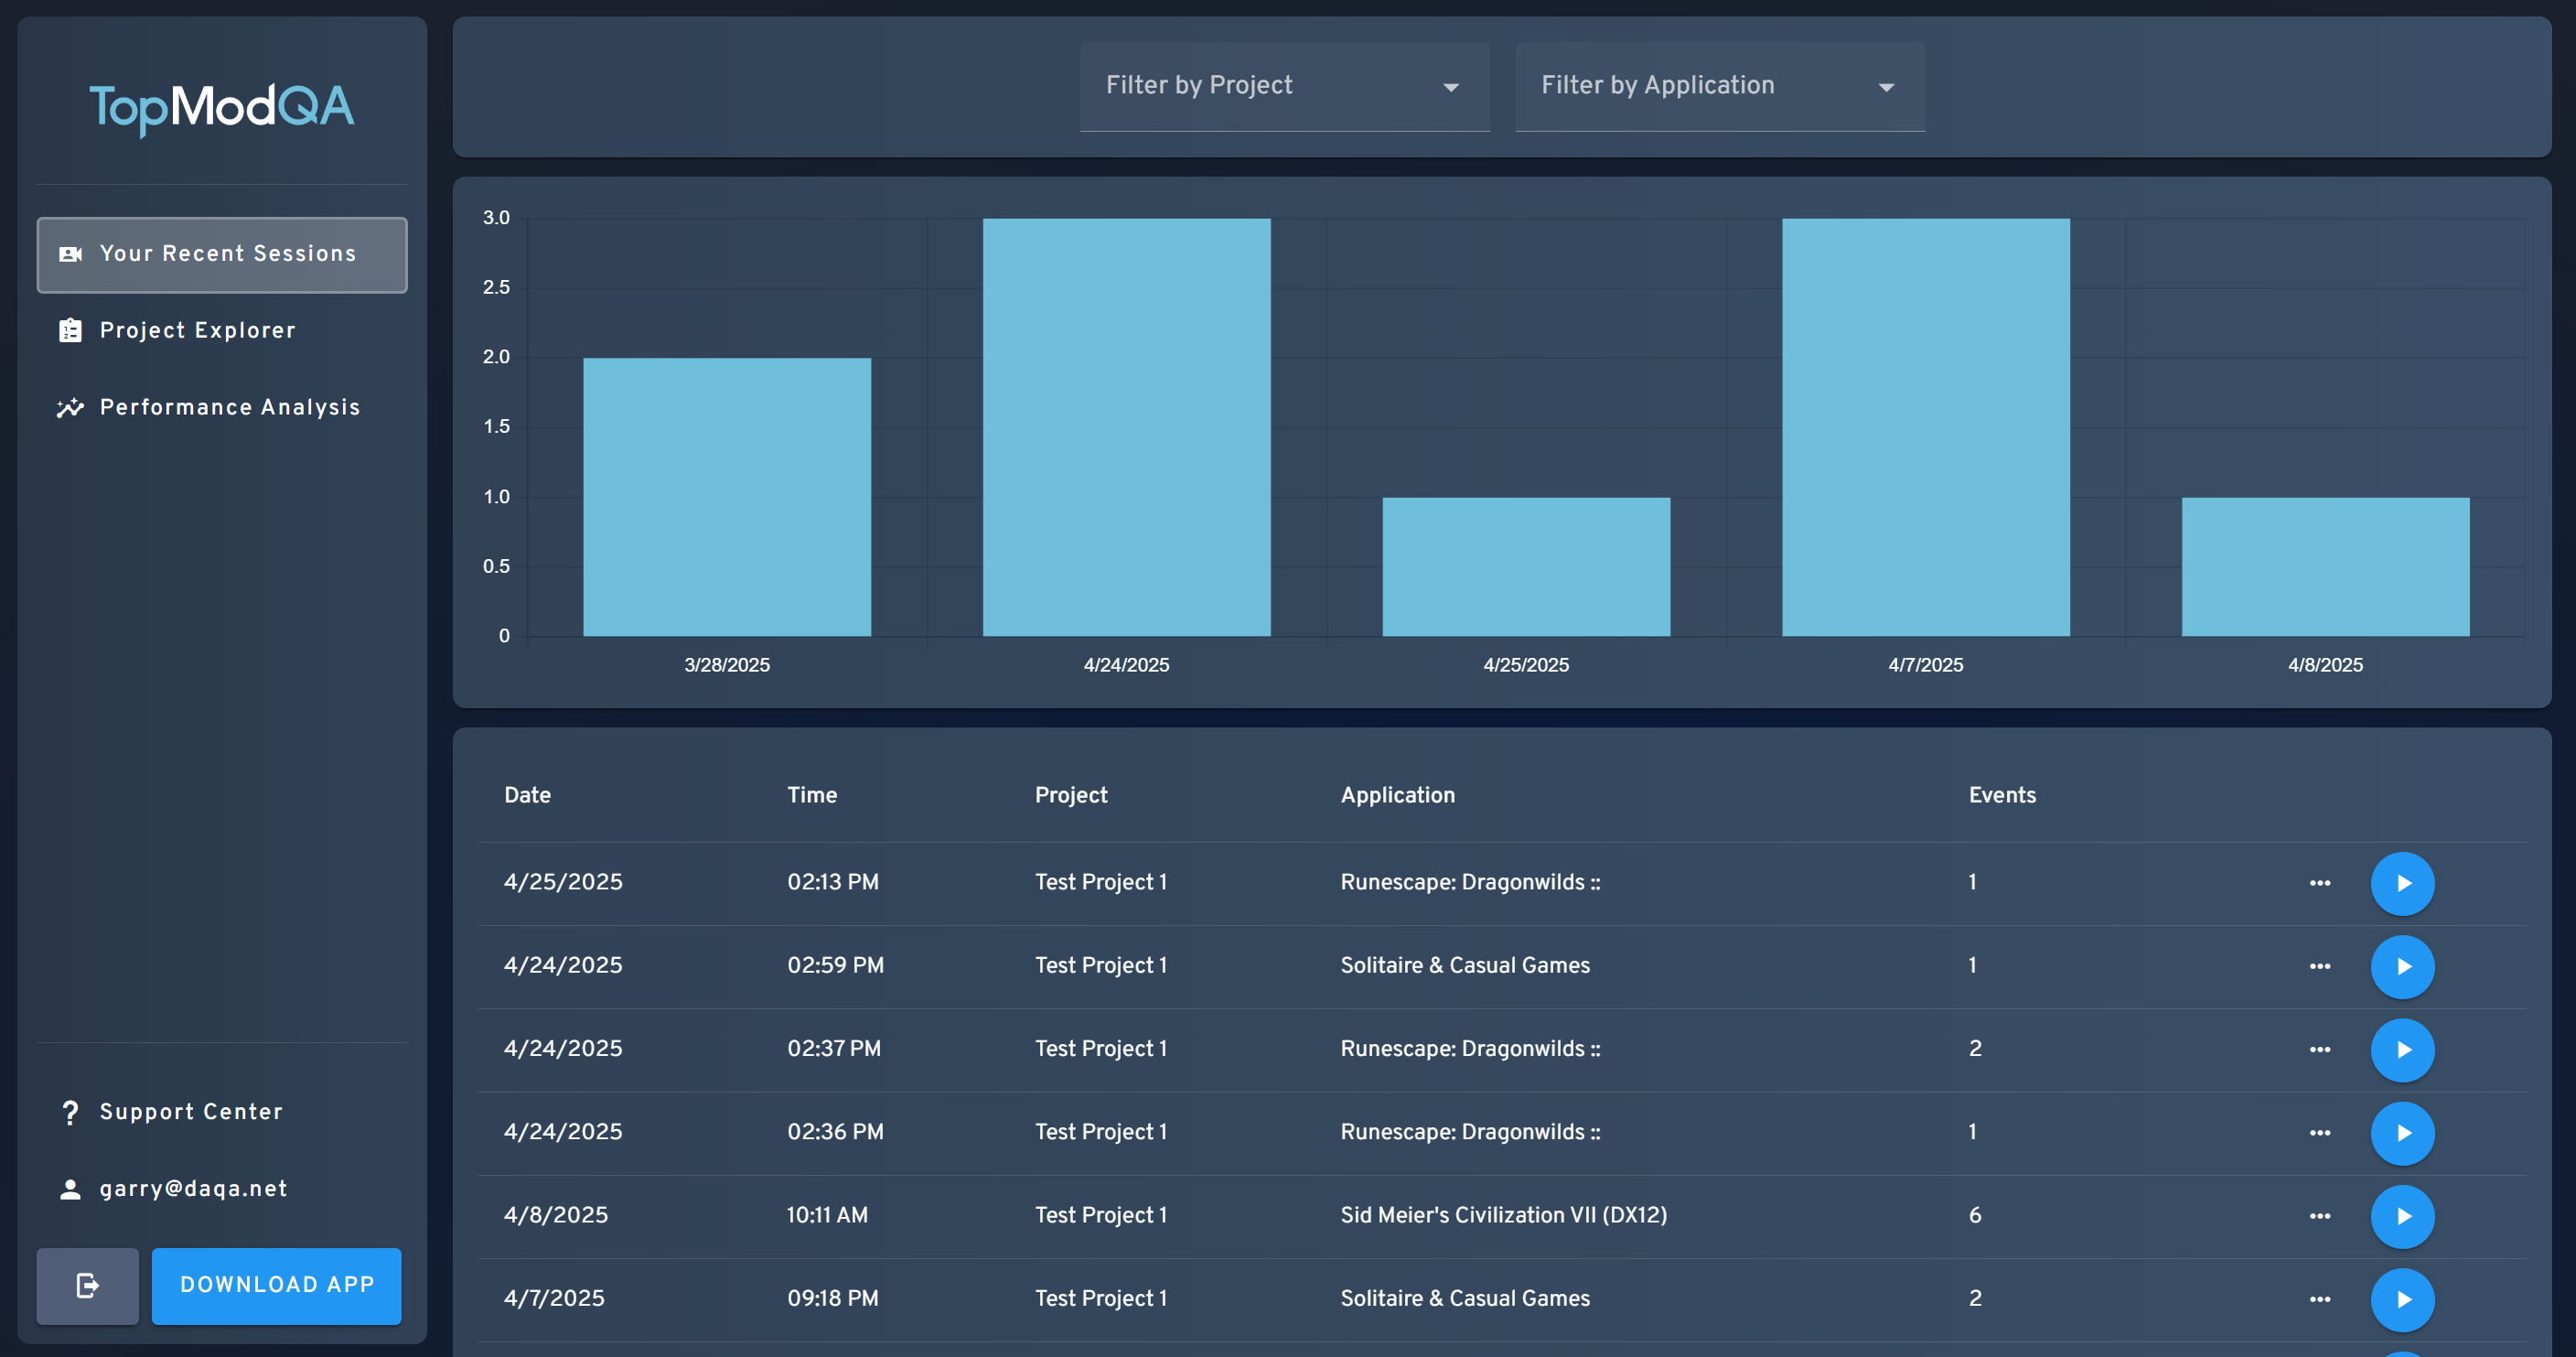Click the Filter by Application arrow

(x=1886, y=88)
